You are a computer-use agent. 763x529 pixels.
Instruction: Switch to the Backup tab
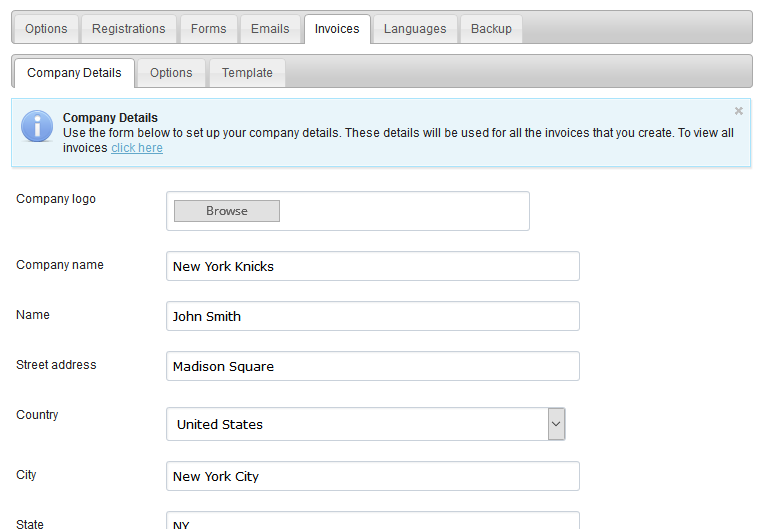[491, 29]
